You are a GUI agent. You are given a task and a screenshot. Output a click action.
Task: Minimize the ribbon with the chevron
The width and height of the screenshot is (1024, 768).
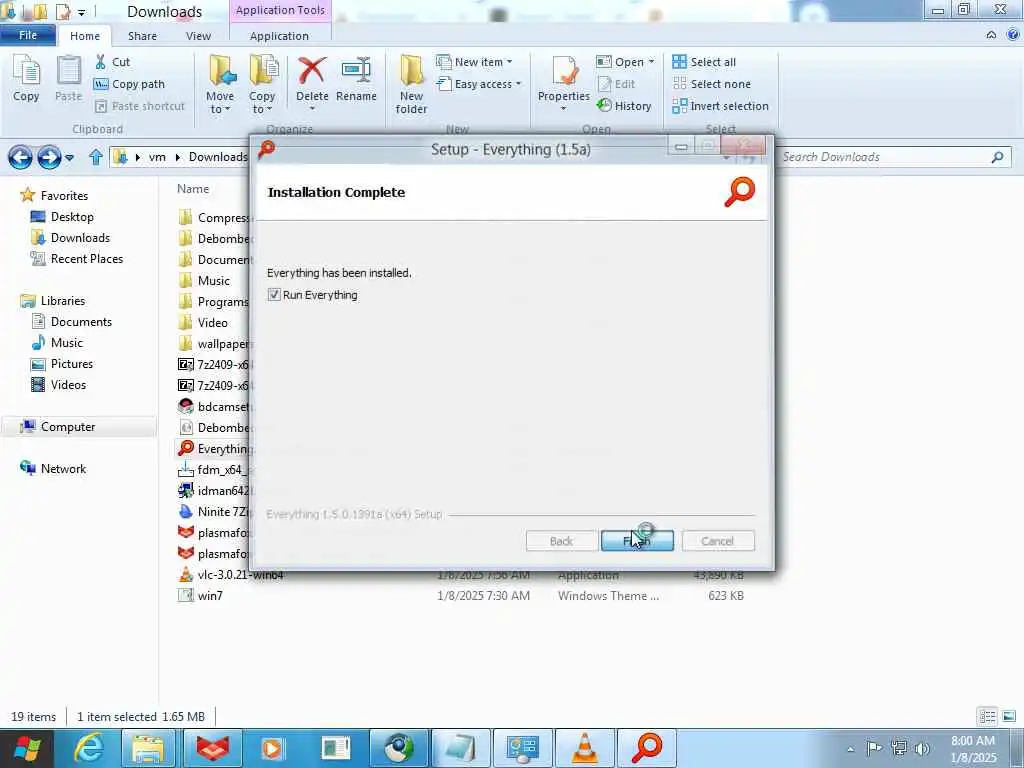click(x=991, y=35)
